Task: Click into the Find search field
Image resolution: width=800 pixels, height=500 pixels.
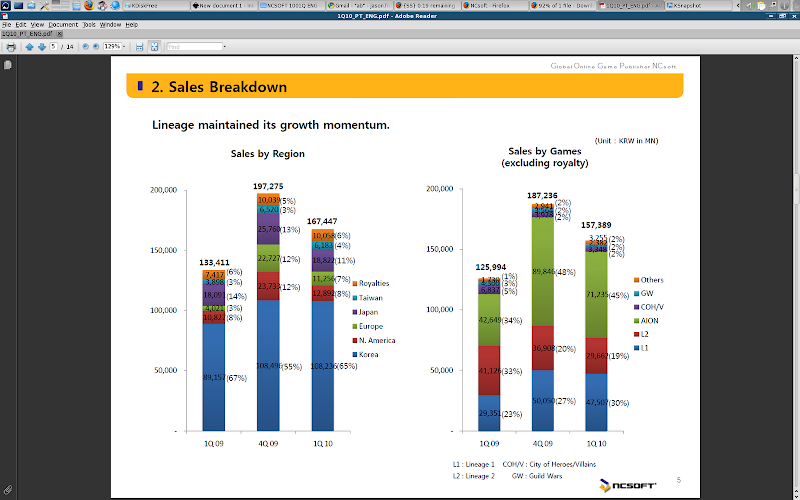Action: coord(194,46)
